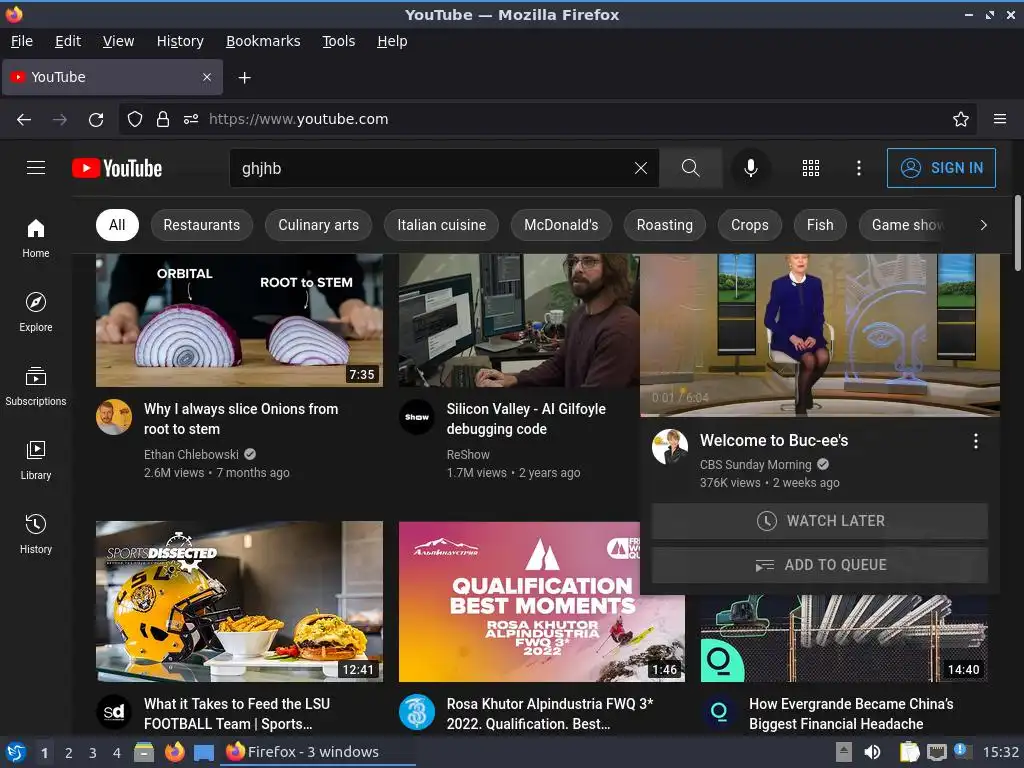This screenshot has width=1024, height=768.
Task: Select the McDonald's filter chip
Action: click(x=561, y=225)
